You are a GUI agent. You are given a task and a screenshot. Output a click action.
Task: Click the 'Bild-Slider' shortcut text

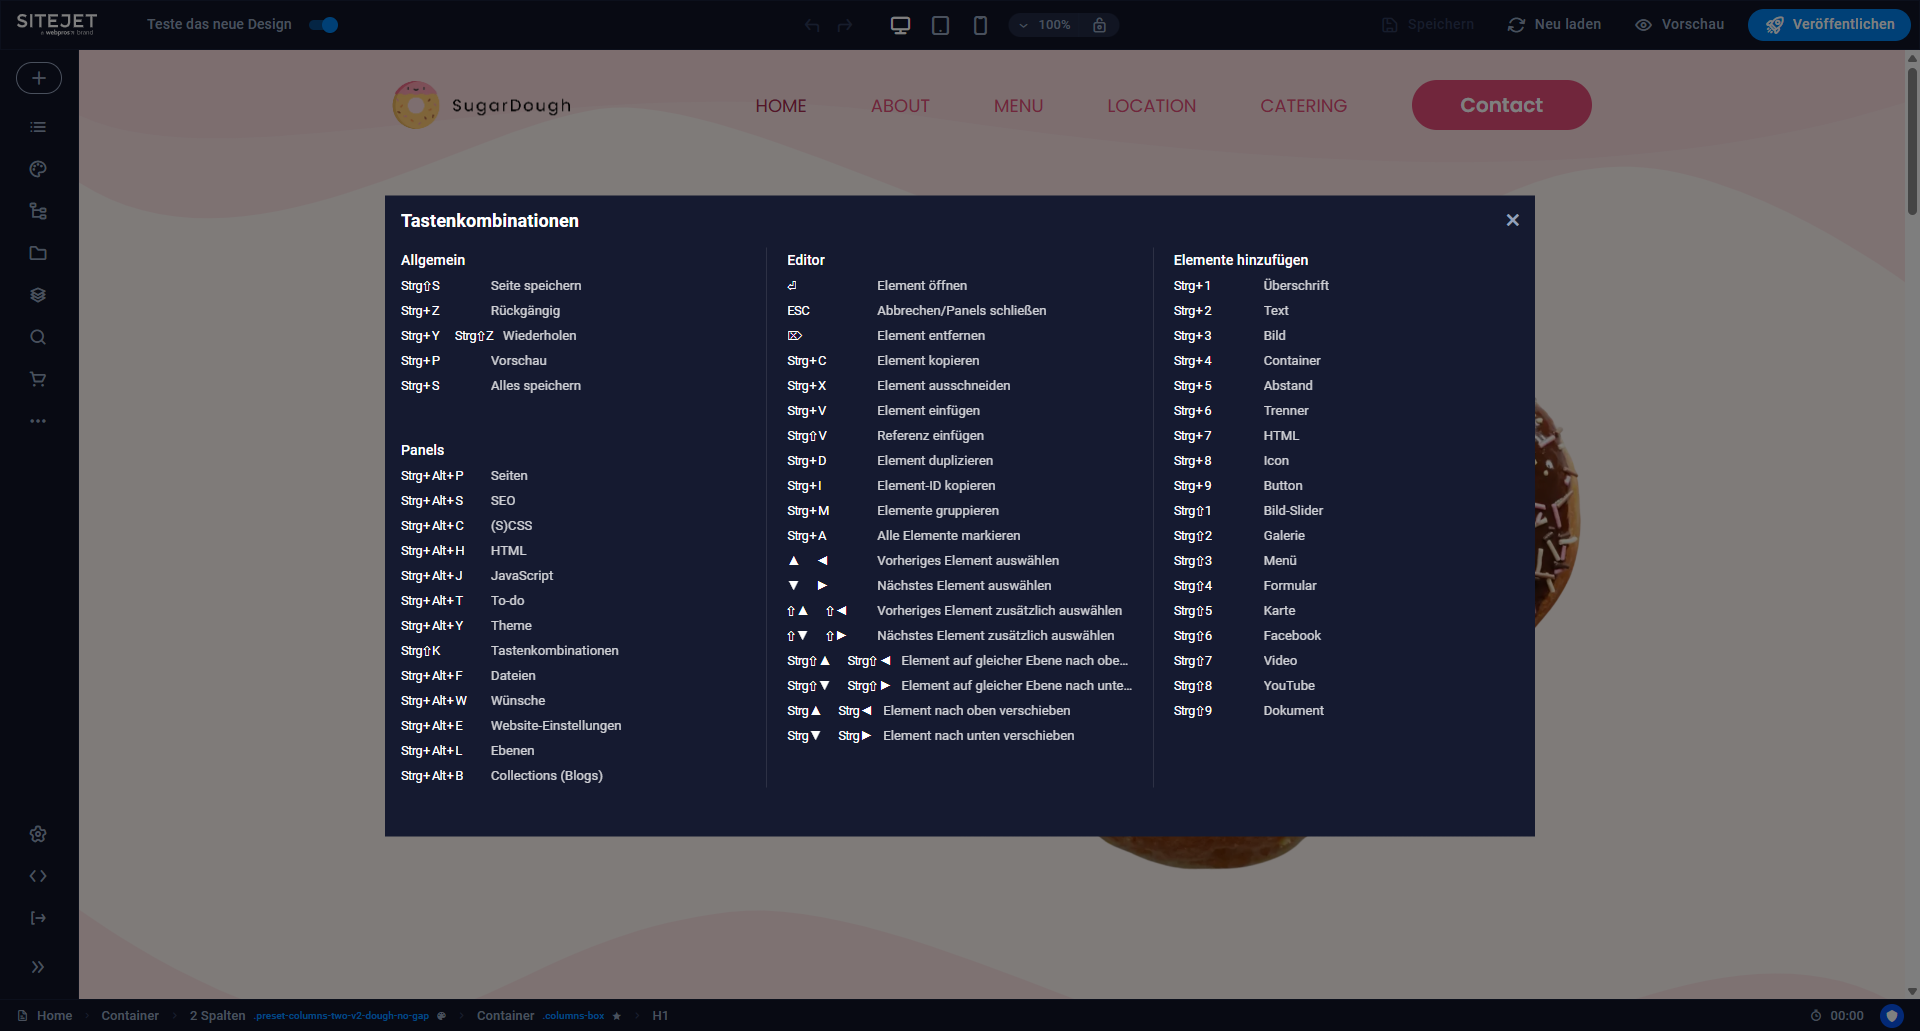(x=1293, y=511)
